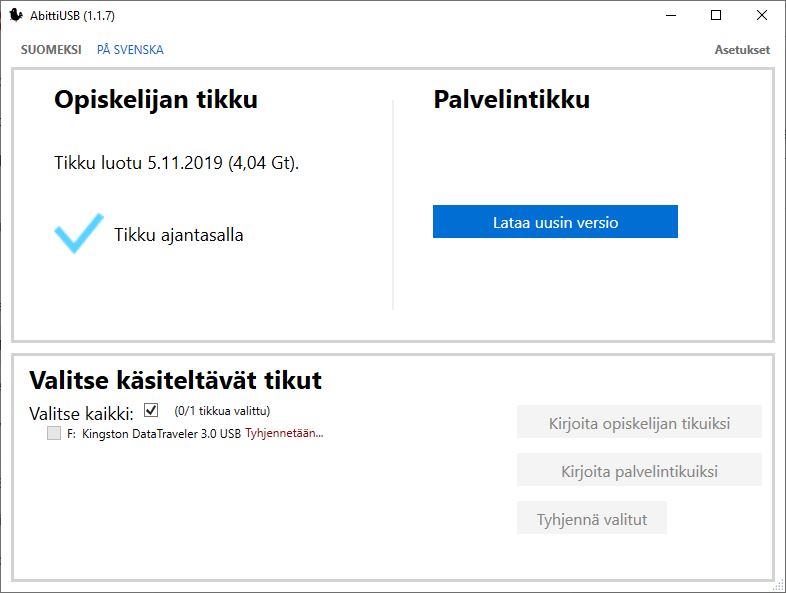Toggle the Valitse kaikki checkbox
The height and width of the screenshot is (593, 786).
pyautogui.click(x=151, y=410)
